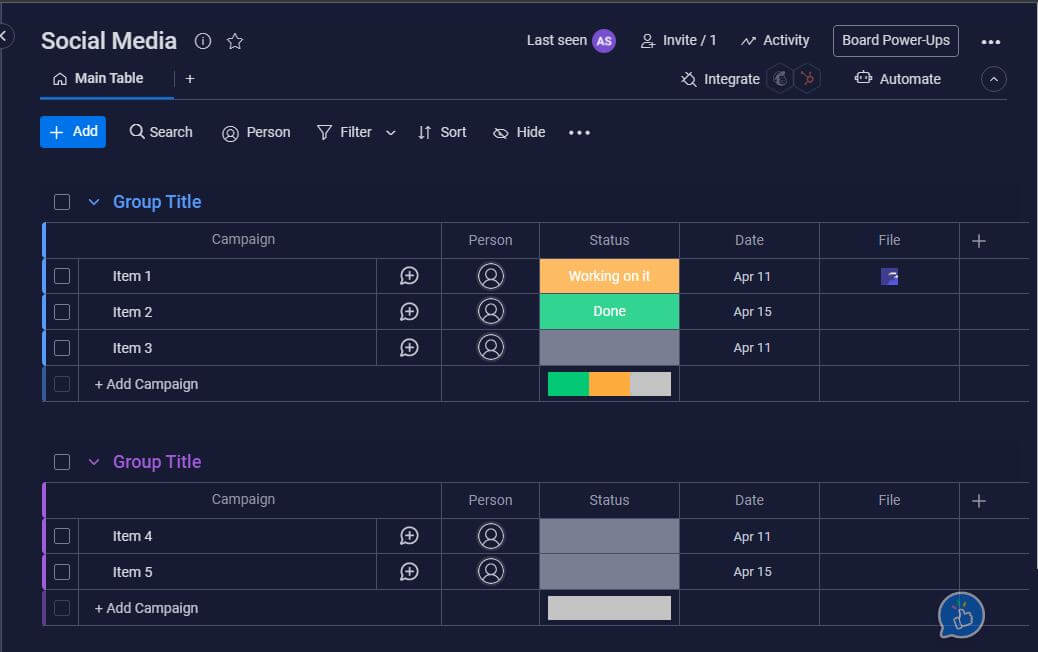Open the floating help hand icon
The width and height of the screenshot is (1038, 652).
(x=961, y=615)
